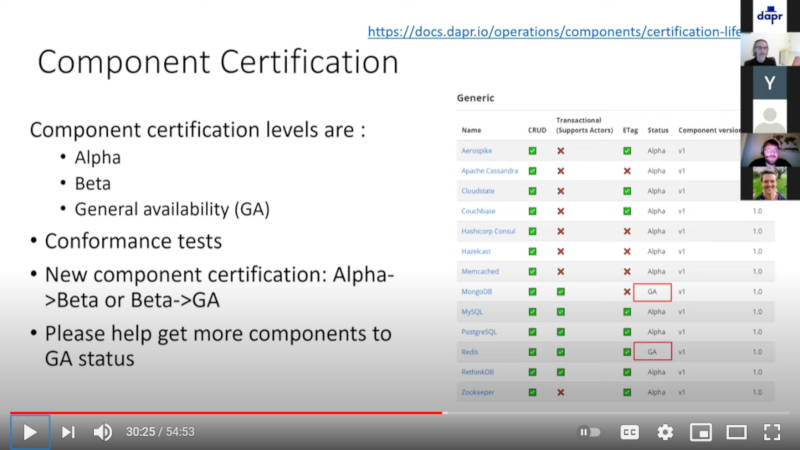Viewport: 800px width, 450px height.
Task: Open the Zookeeper table link
Action: click(478, 392)
